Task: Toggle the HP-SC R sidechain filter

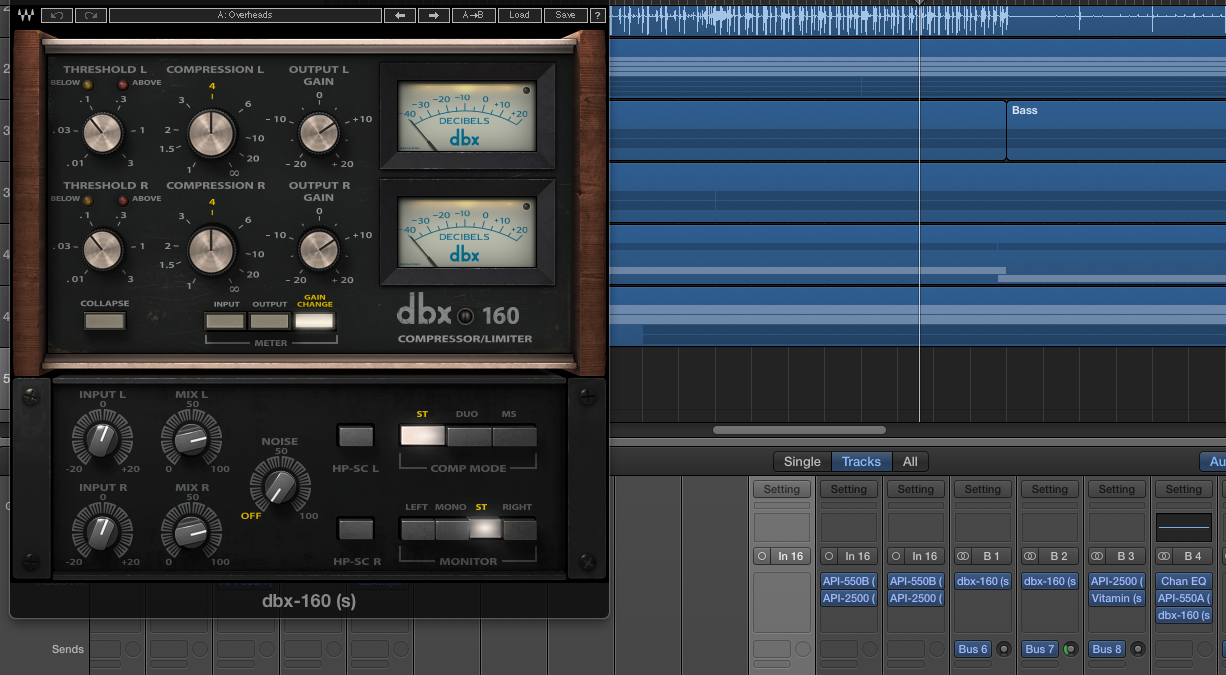Action: tap(355, 529)
